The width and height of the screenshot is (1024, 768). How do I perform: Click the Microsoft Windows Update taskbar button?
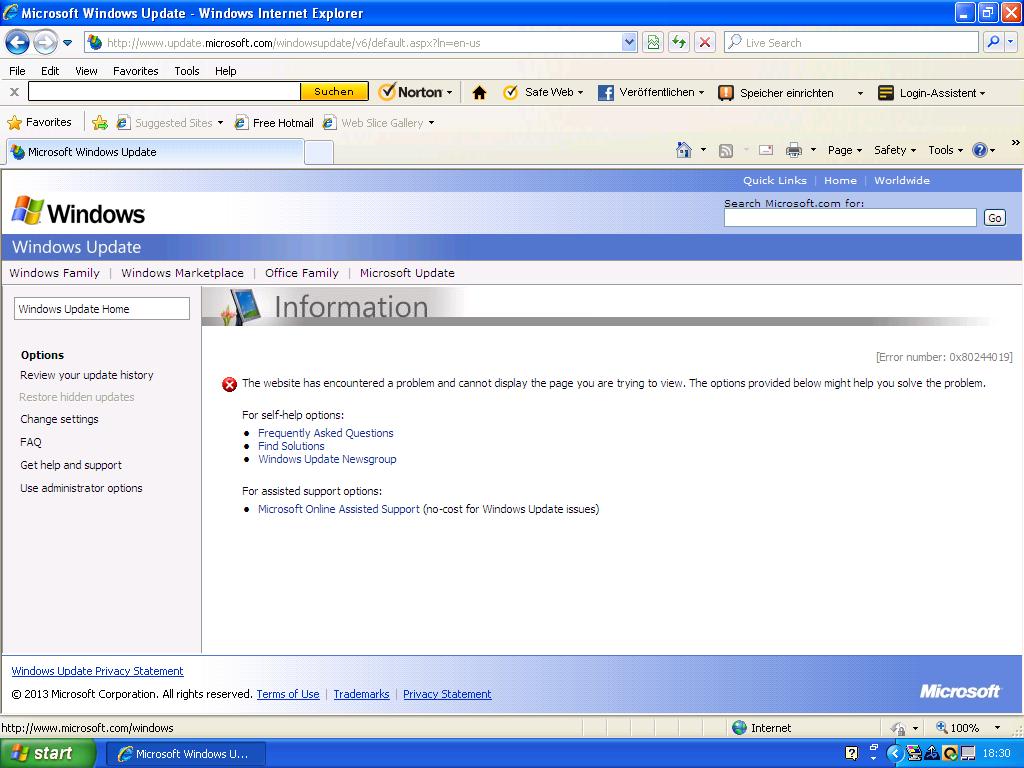(185, 754)
